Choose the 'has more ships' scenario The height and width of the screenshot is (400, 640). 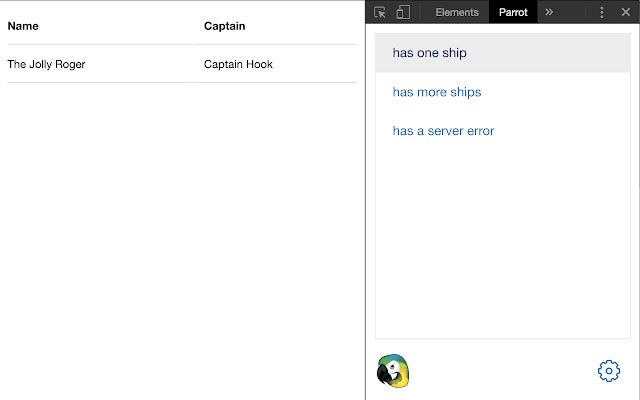point(437,92)
